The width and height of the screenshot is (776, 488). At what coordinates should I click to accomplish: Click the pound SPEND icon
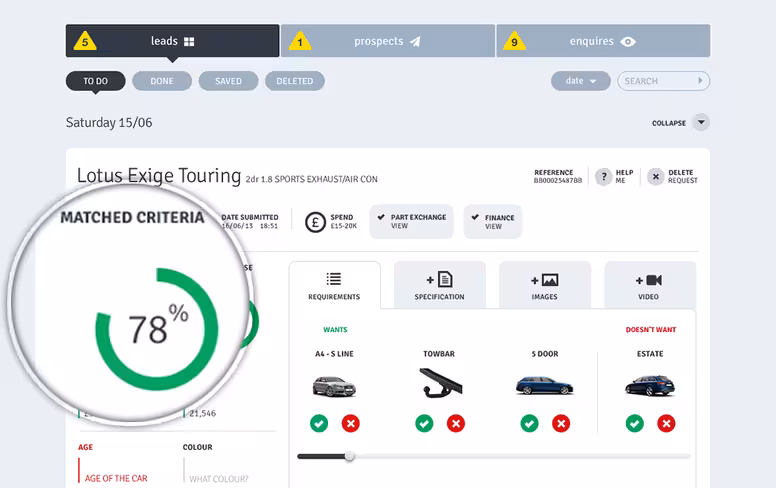tap(315, 222)
